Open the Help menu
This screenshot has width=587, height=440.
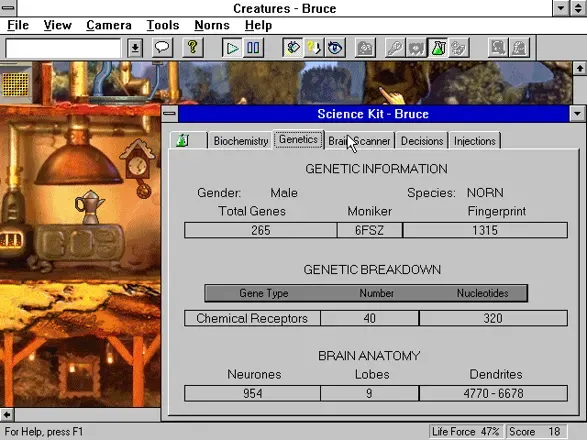[258, 25]
